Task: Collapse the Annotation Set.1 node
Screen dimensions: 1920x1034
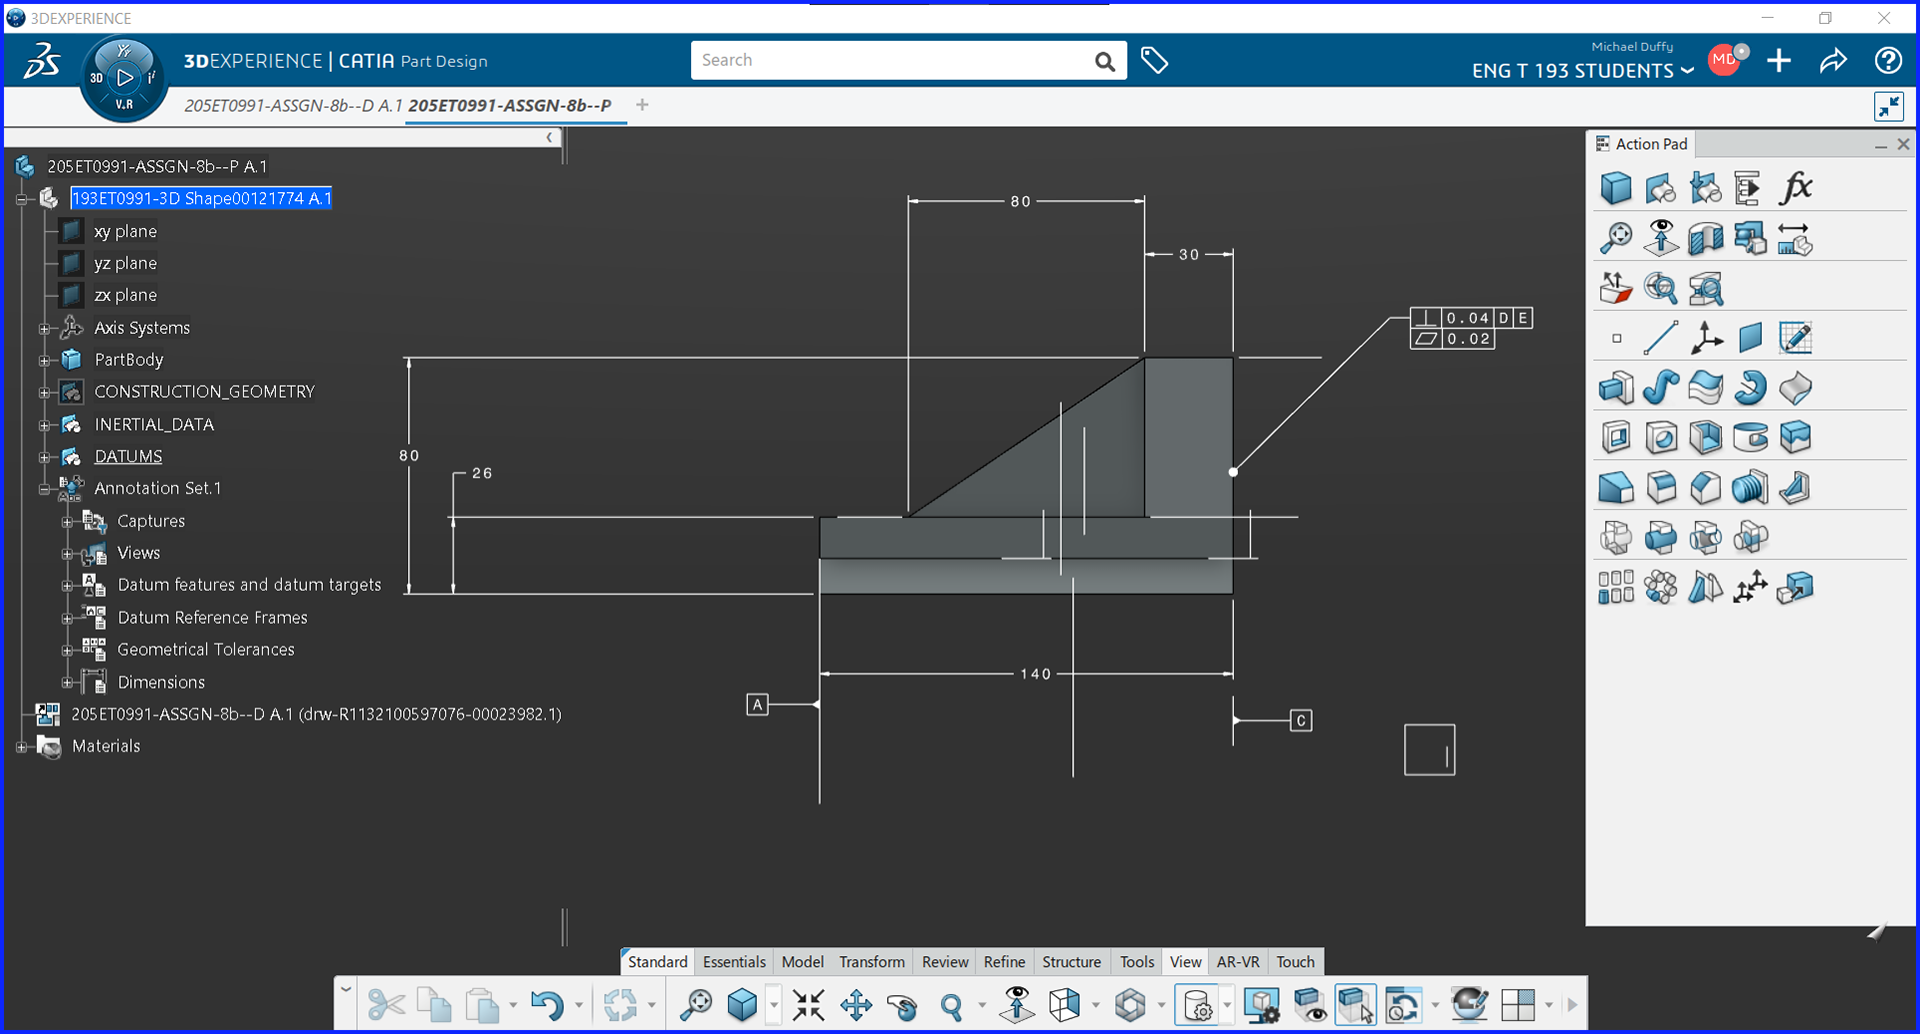Action: point(44,489)
